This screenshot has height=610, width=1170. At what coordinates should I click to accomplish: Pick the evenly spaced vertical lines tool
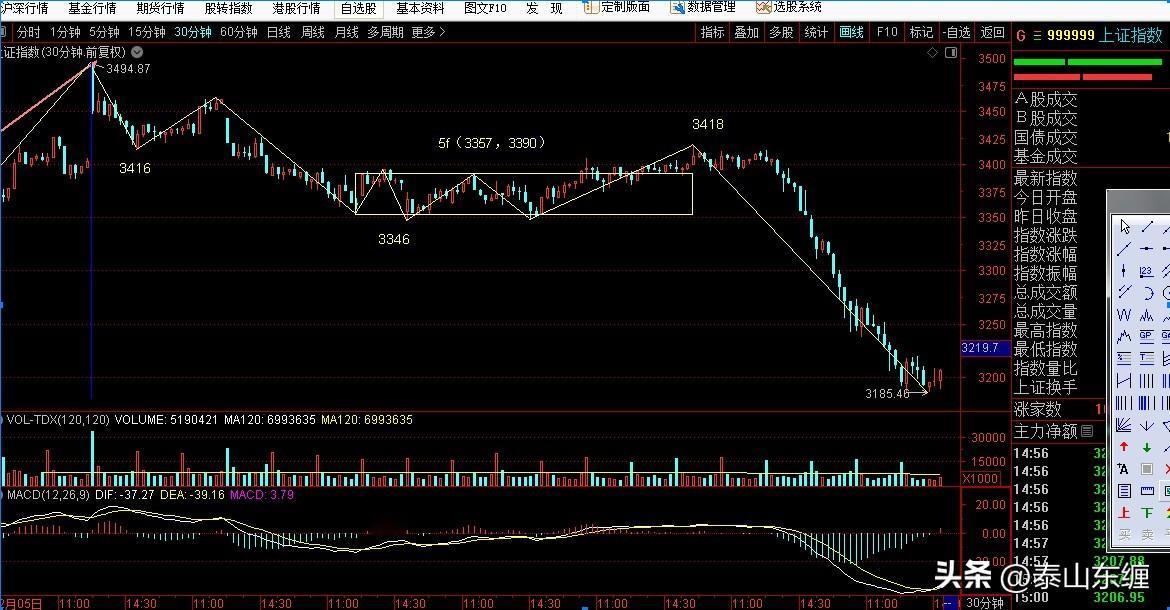1146,381
